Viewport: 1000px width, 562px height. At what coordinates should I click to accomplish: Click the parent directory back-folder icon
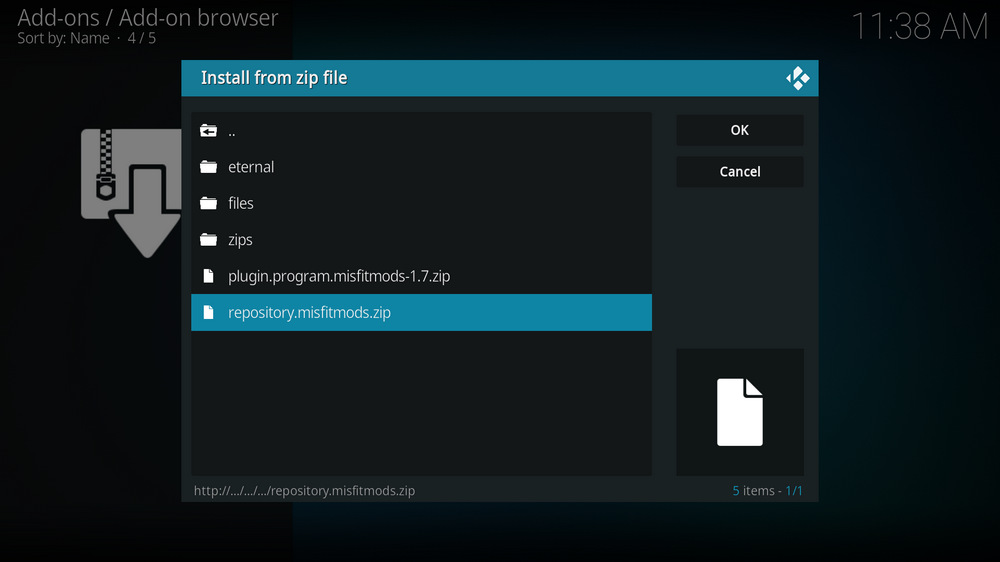tap(208, 131)
